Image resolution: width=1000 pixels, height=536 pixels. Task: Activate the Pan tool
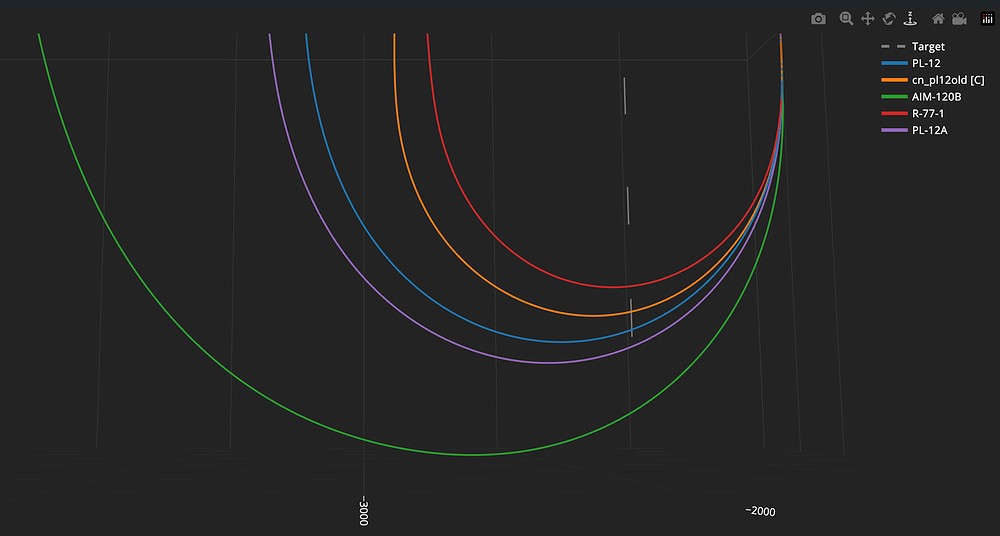point(867,19)
